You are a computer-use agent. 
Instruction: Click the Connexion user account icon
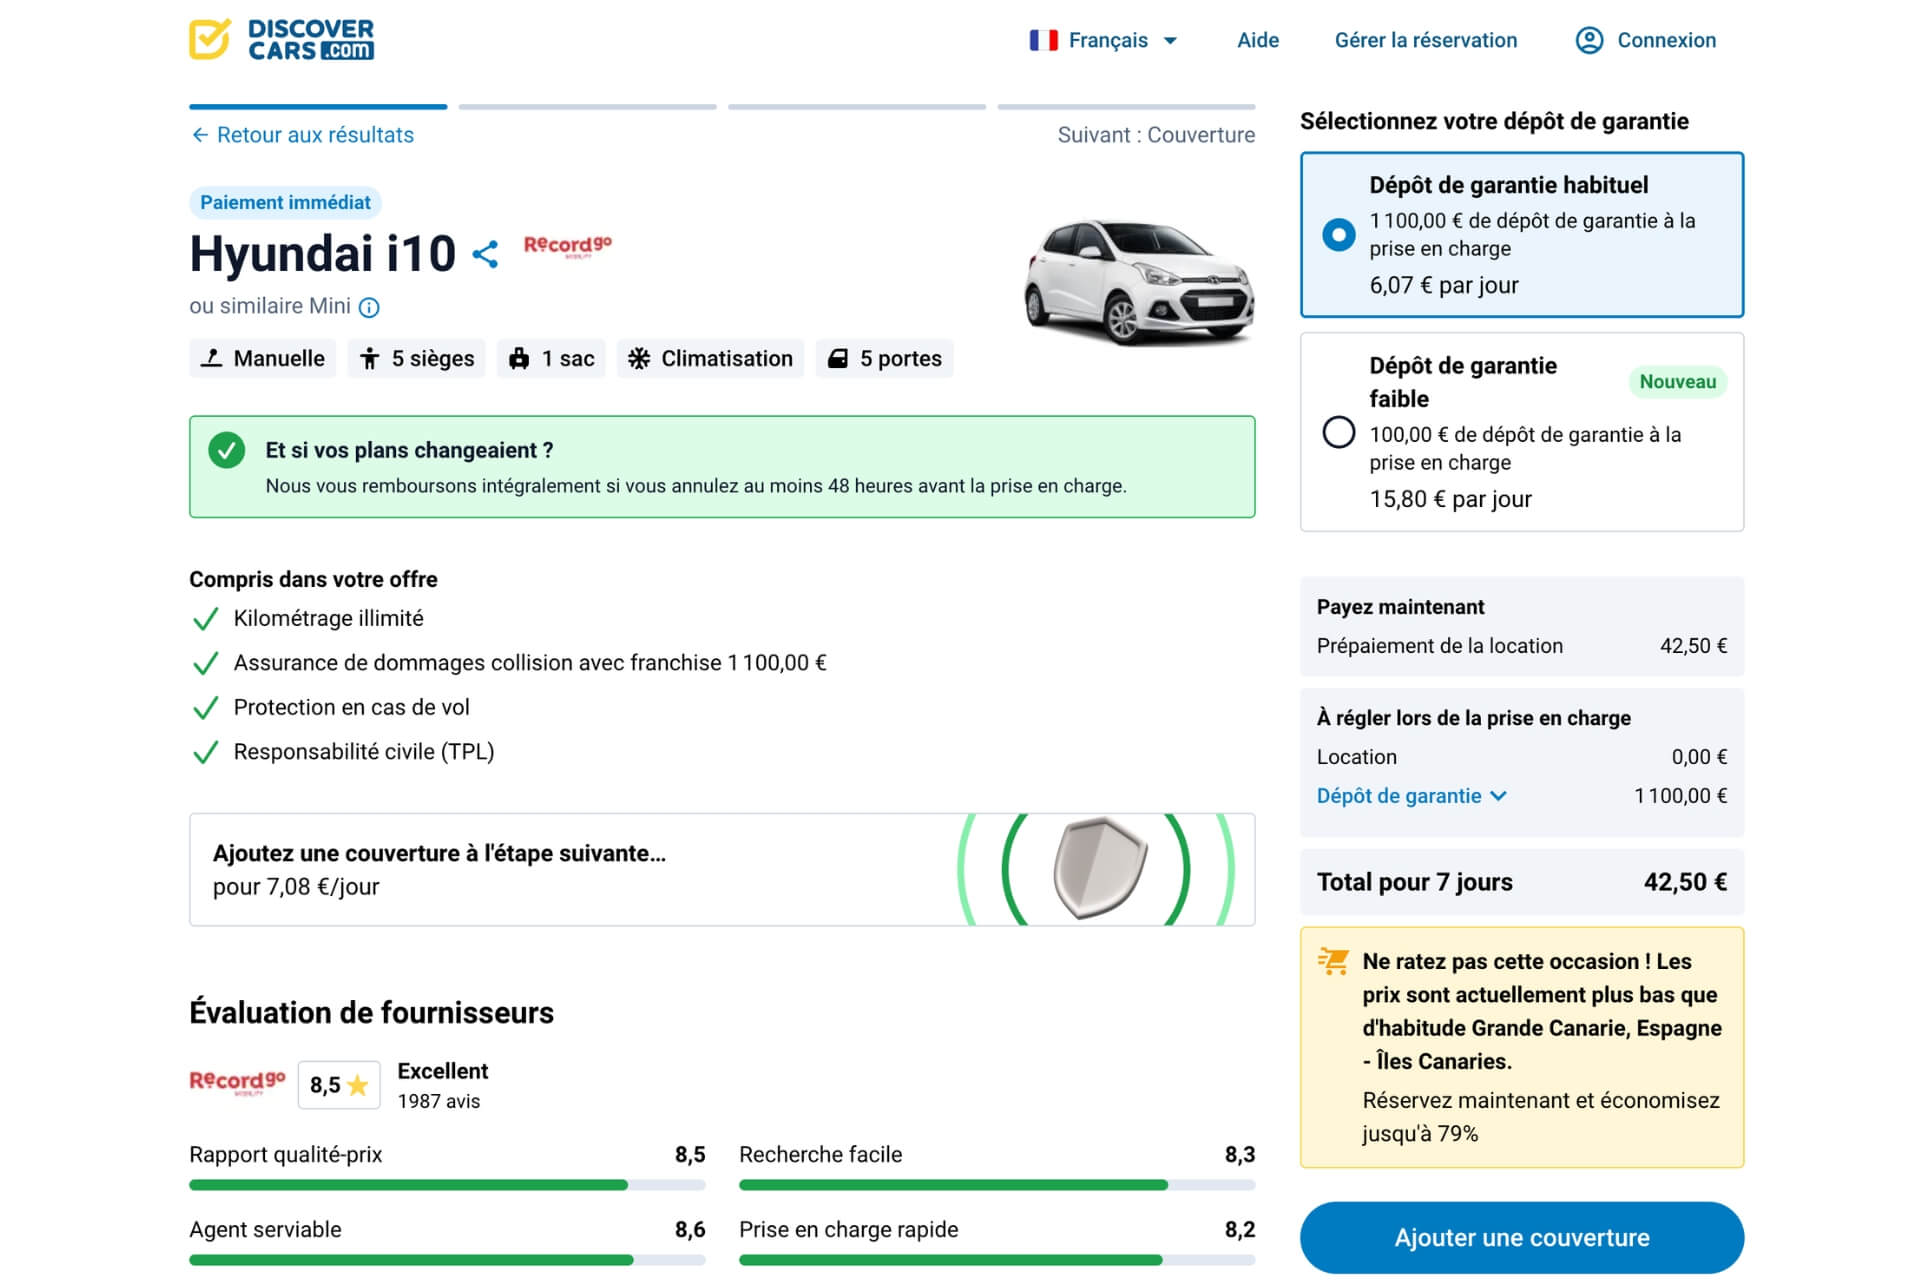coord(1589,40)
